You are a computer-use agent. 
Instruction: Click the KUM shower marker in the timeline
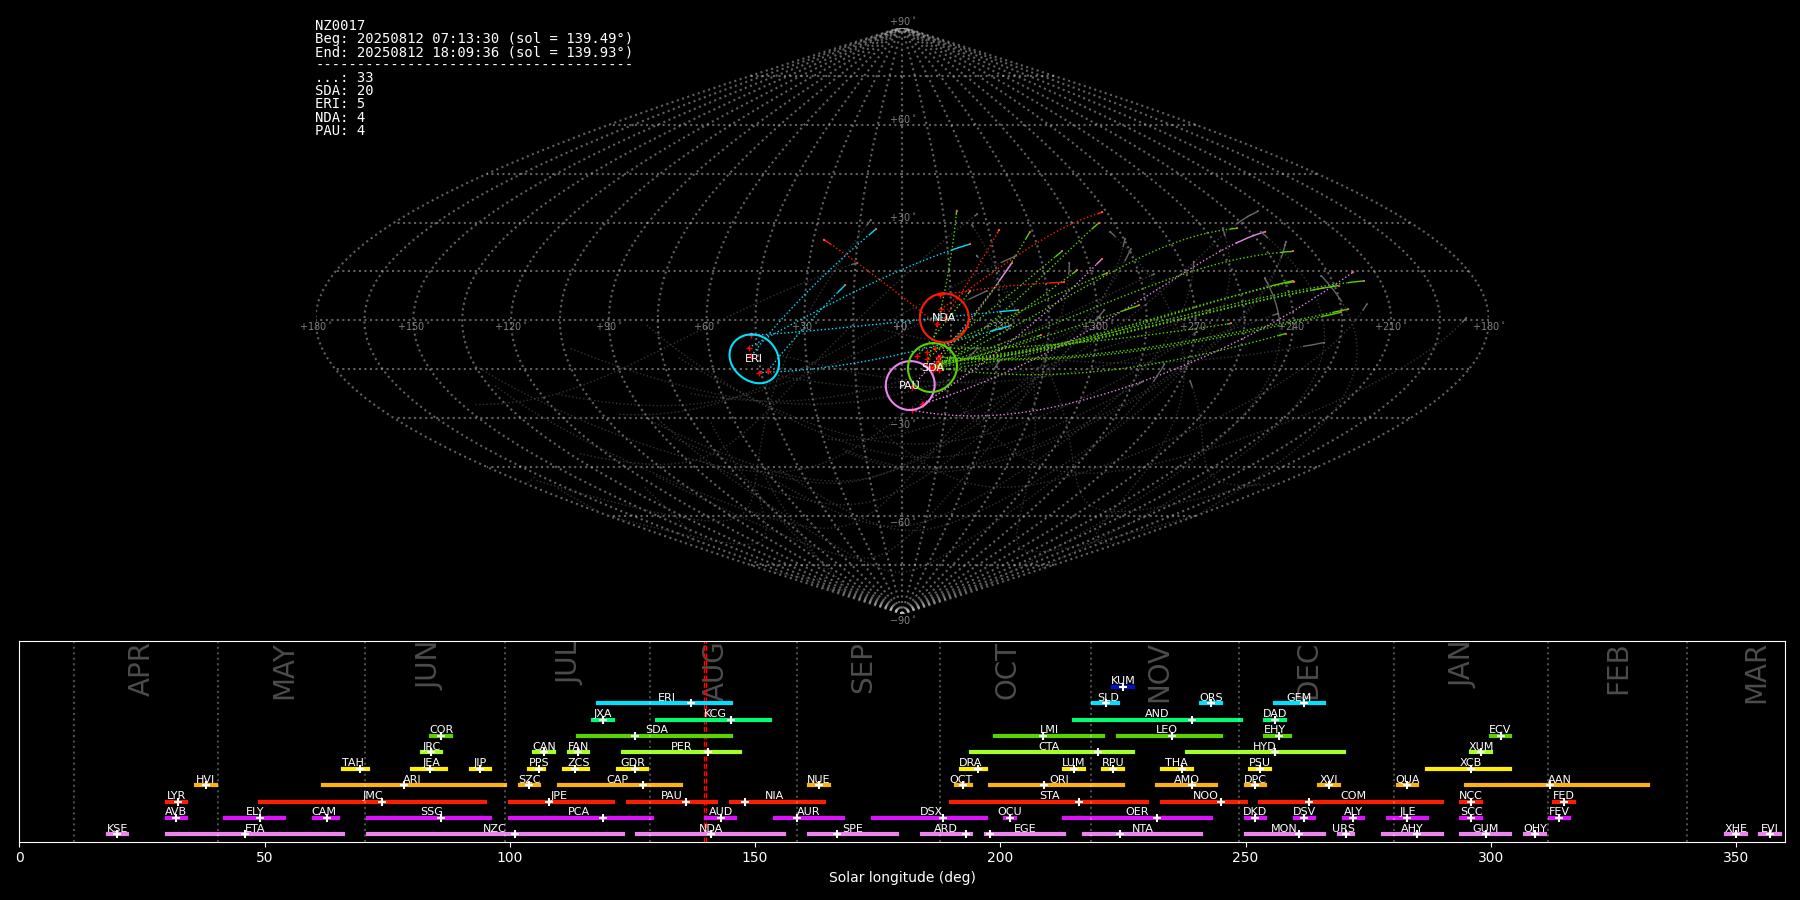click(x=1123, y=687)
